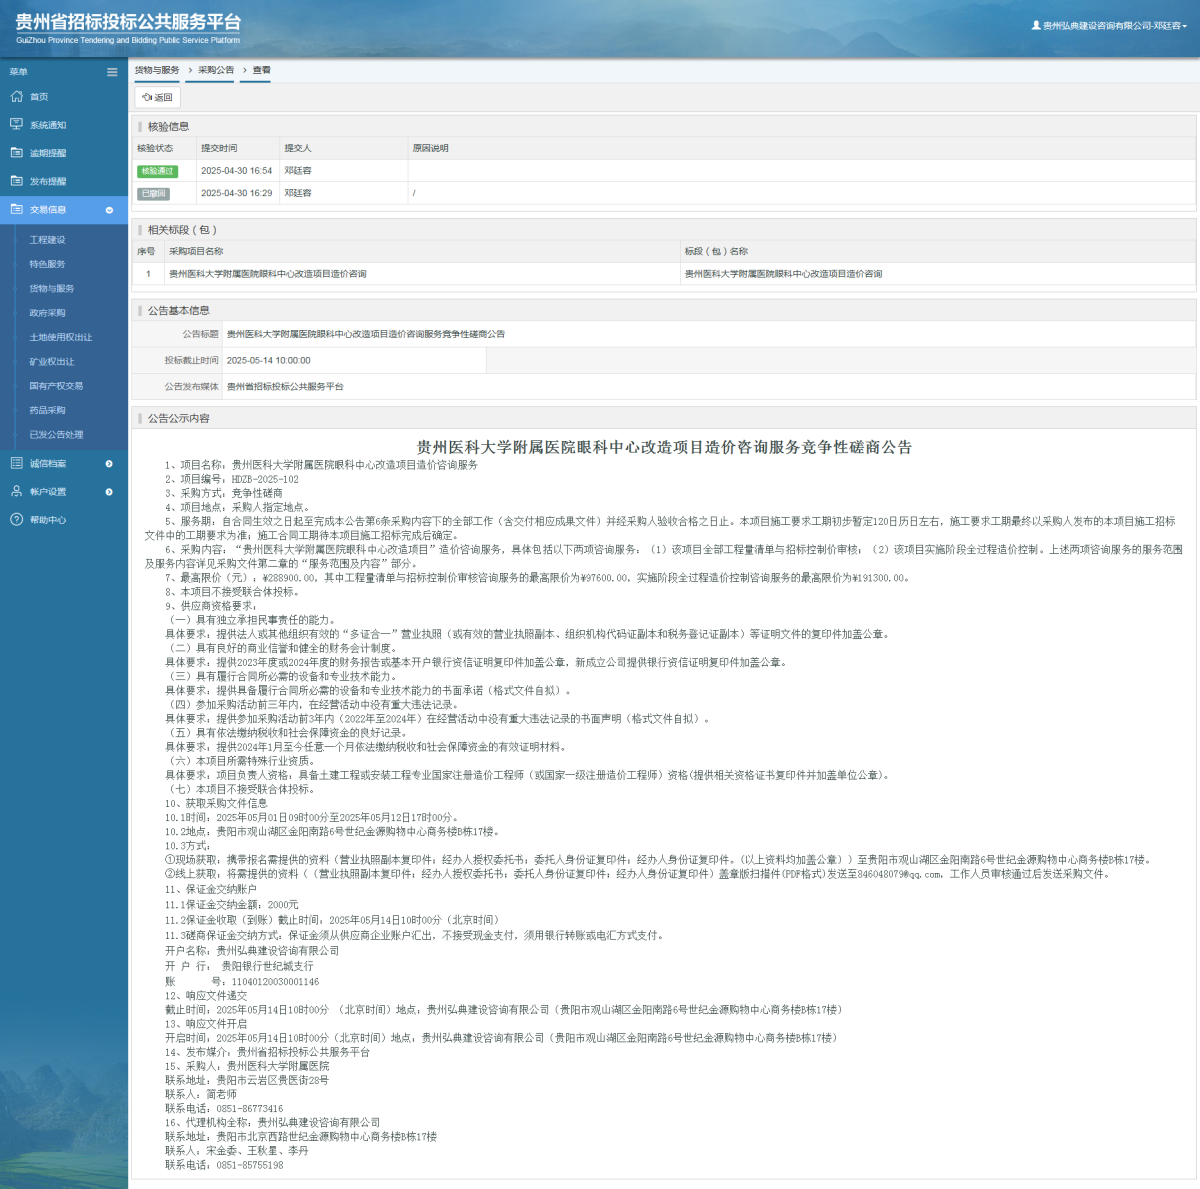The width and height of the screenshot is (1200, 1189).
Task: Expand the 诚信档案 submenu arrow
Action: point(109,464)
